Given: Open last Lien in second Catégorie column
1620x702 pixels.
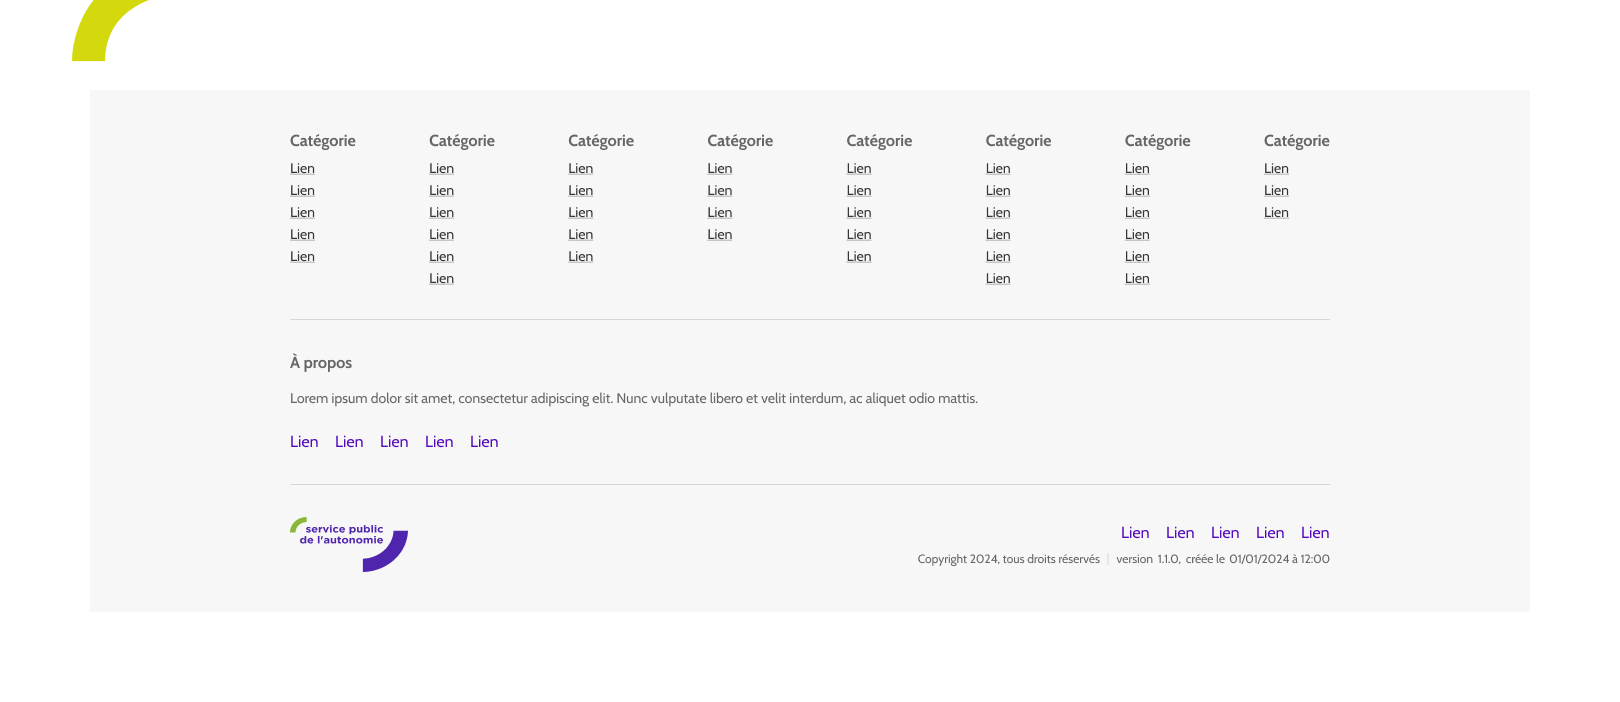Looking at the screenshot, I should point(441,279).
